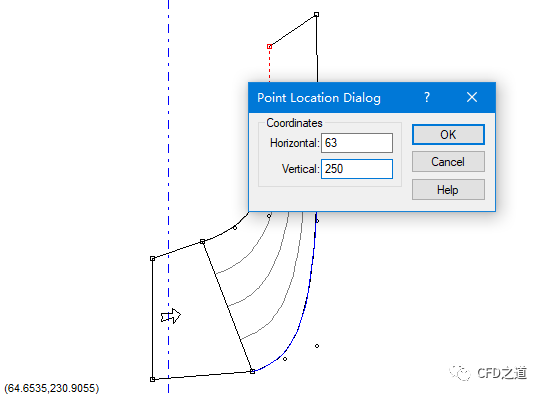Select the red highlighted control point
The height and width of the screenshot is (397, 544).
click(269, 47)
